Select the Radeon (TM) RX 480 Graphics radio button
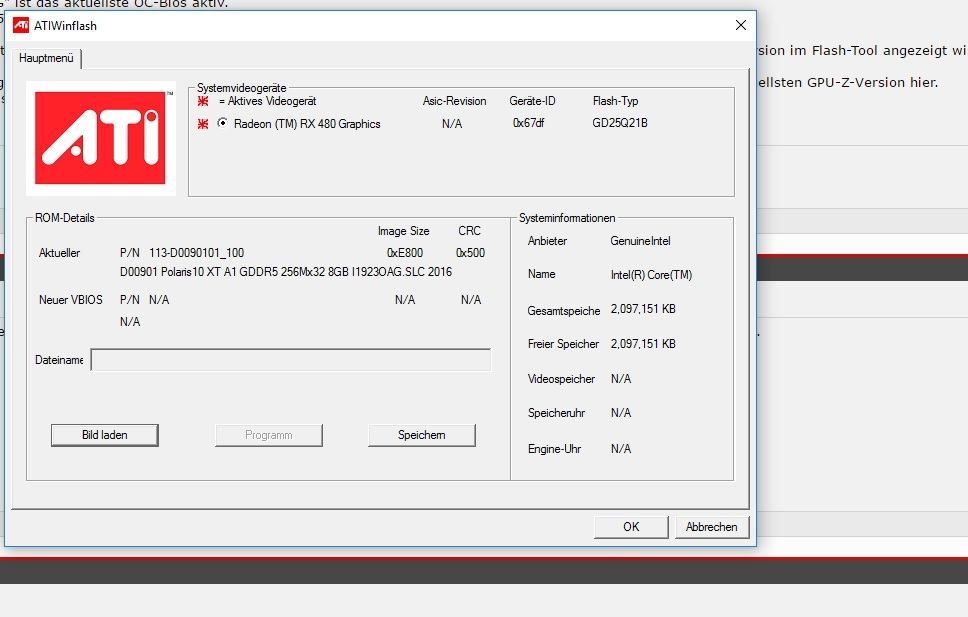 click(x=222, y=123)
